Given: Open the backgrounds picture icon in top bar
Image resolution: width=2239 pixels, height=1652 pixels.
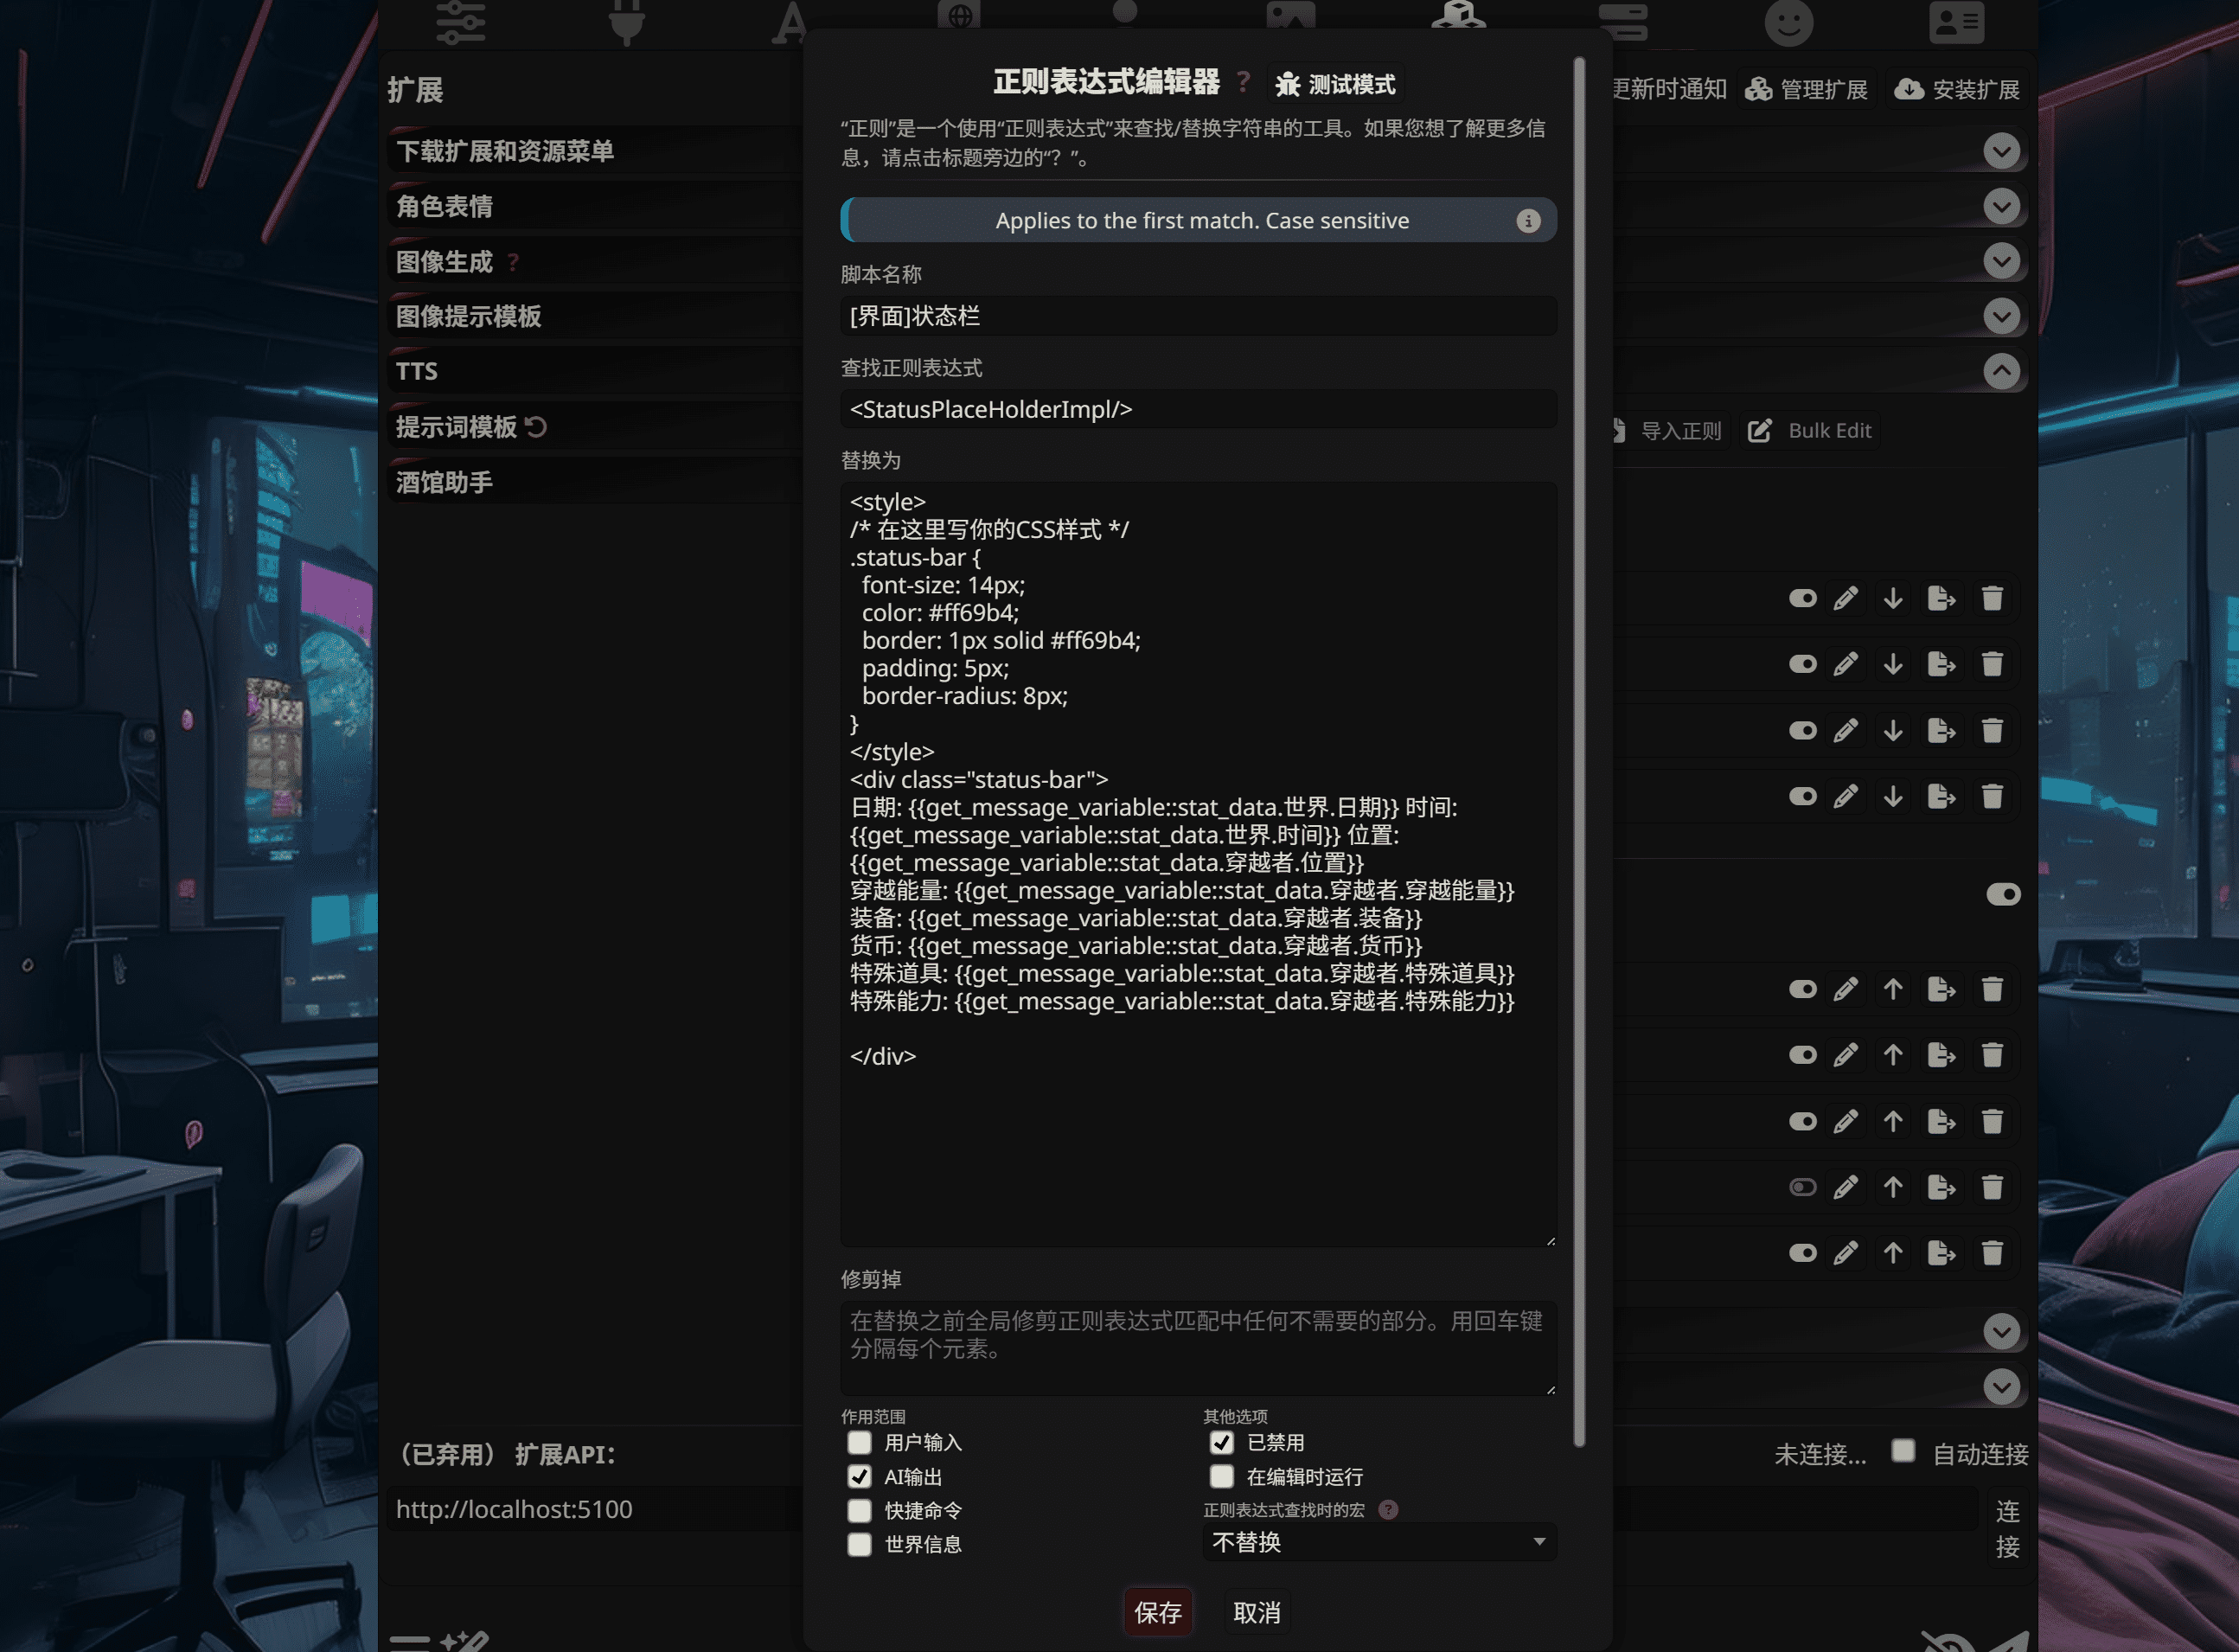Looking at the screenshot, I should pos(1290,14).
